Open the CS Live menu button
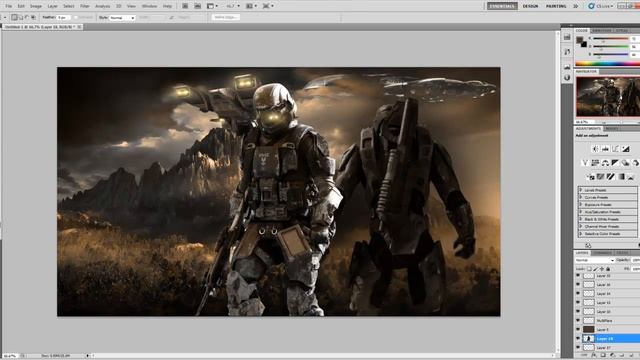This screenshot has height=360, width=640. (601, 6)
